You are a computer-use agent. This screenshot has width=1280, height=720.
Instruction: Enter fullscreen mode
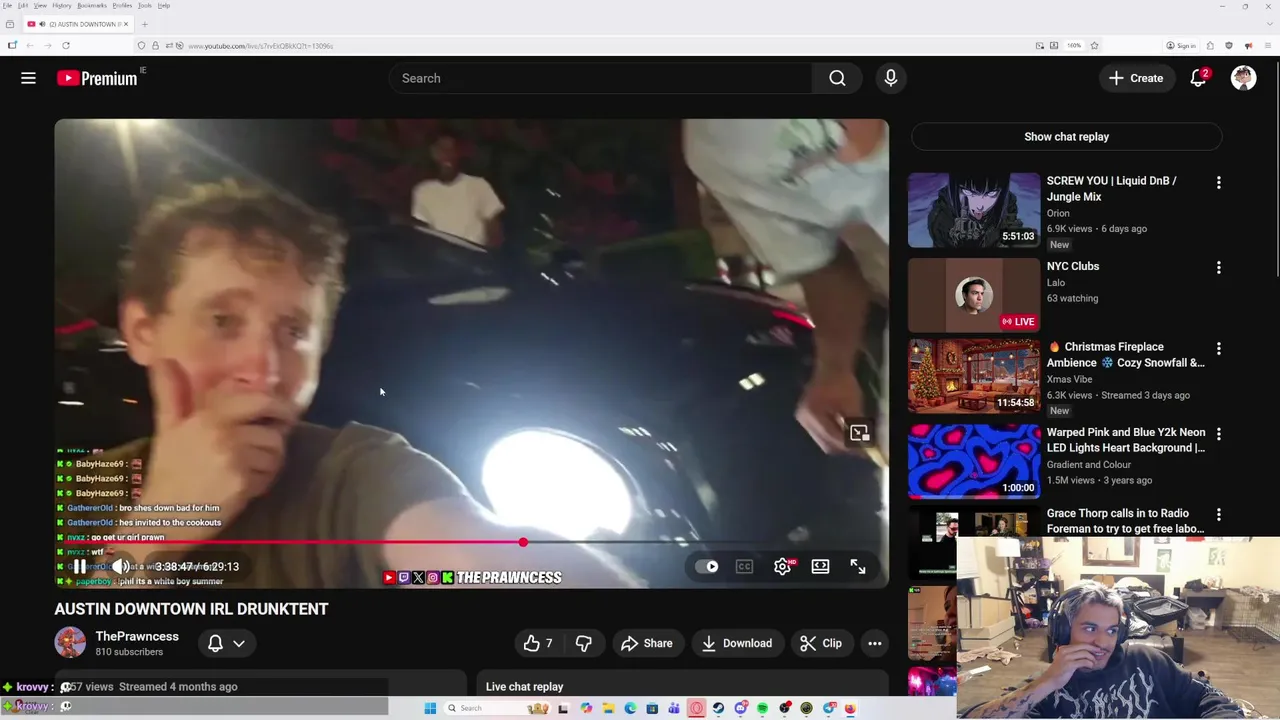coord(858,566)
